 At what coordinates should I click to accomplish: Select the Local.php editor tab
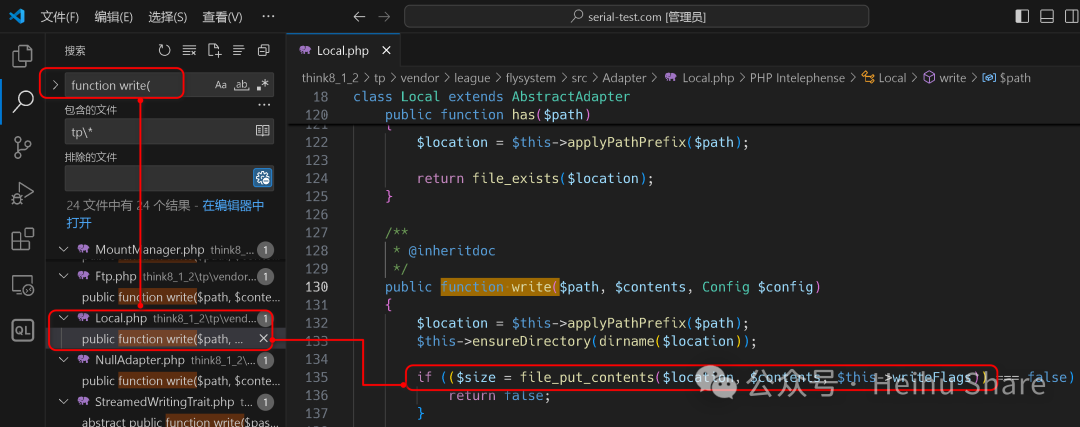click(342, 51)
